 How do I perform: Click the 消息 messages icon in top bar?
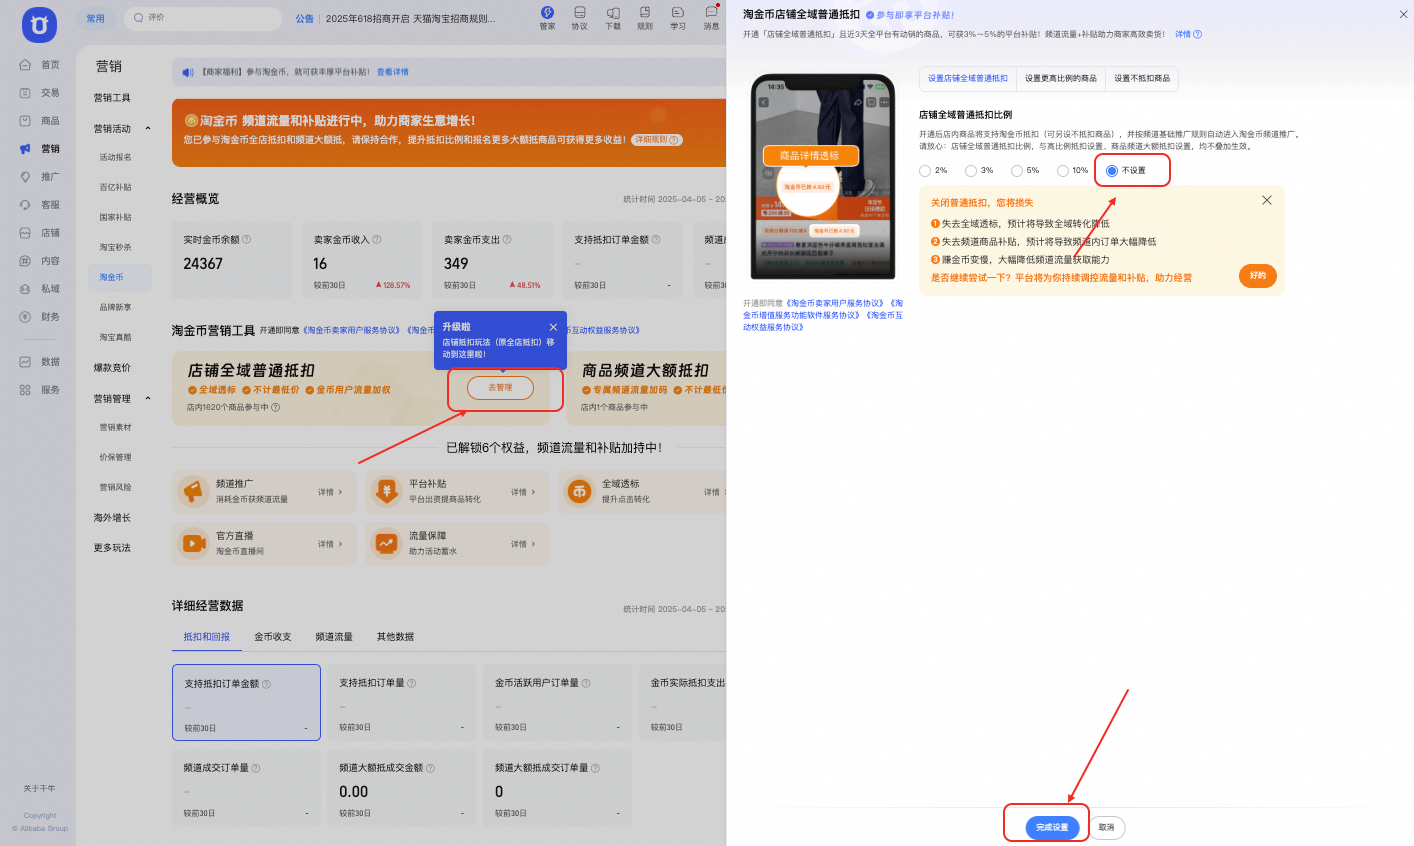pyautogui.click(x=711, y=13)
